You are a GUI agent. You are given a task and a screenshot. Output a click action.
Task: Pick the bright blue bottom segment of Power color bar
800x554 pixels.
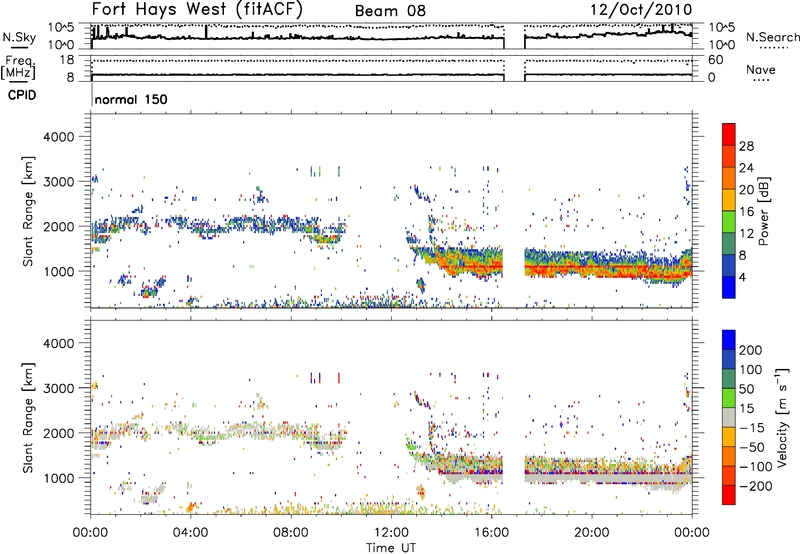[x=729, y=287]
